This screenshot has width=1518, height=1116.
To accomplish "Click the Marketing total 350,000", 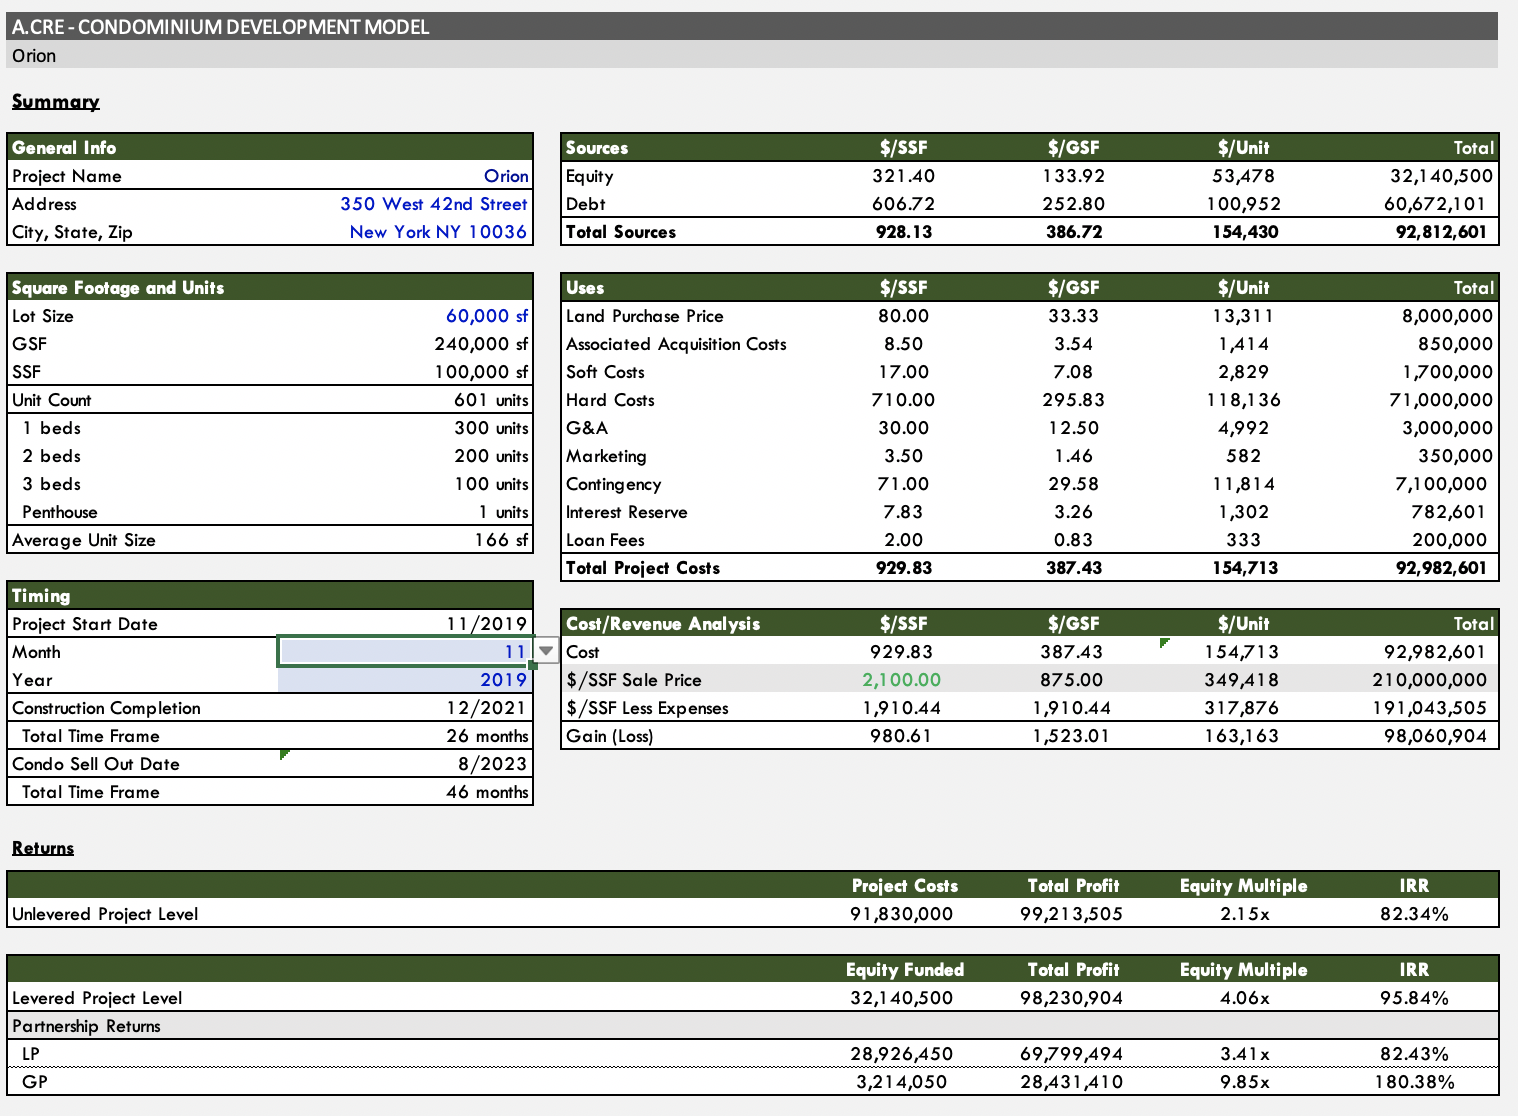I will click(1452, 456).
